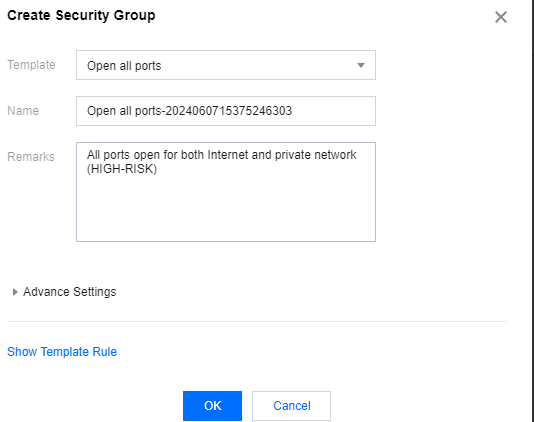Viewport: 534px width, 422px height.
Task: Click the Name field label
Action: tap(23, 111)
